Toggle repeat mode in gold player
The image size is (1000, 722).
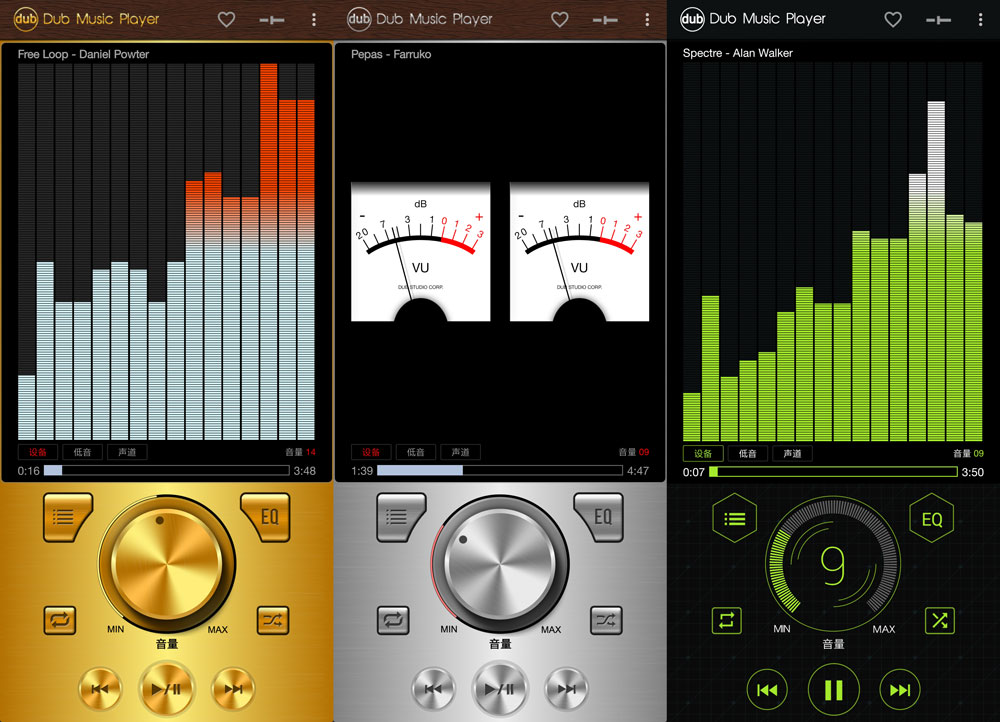(60, 620)
